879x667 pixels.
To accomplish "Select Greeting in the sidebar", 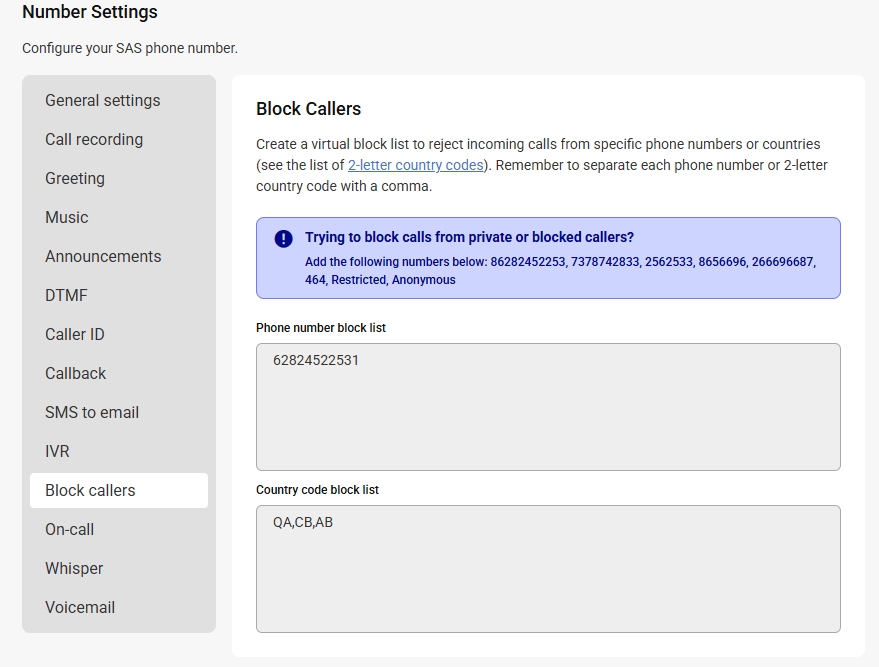I will [x=75, y=178].
